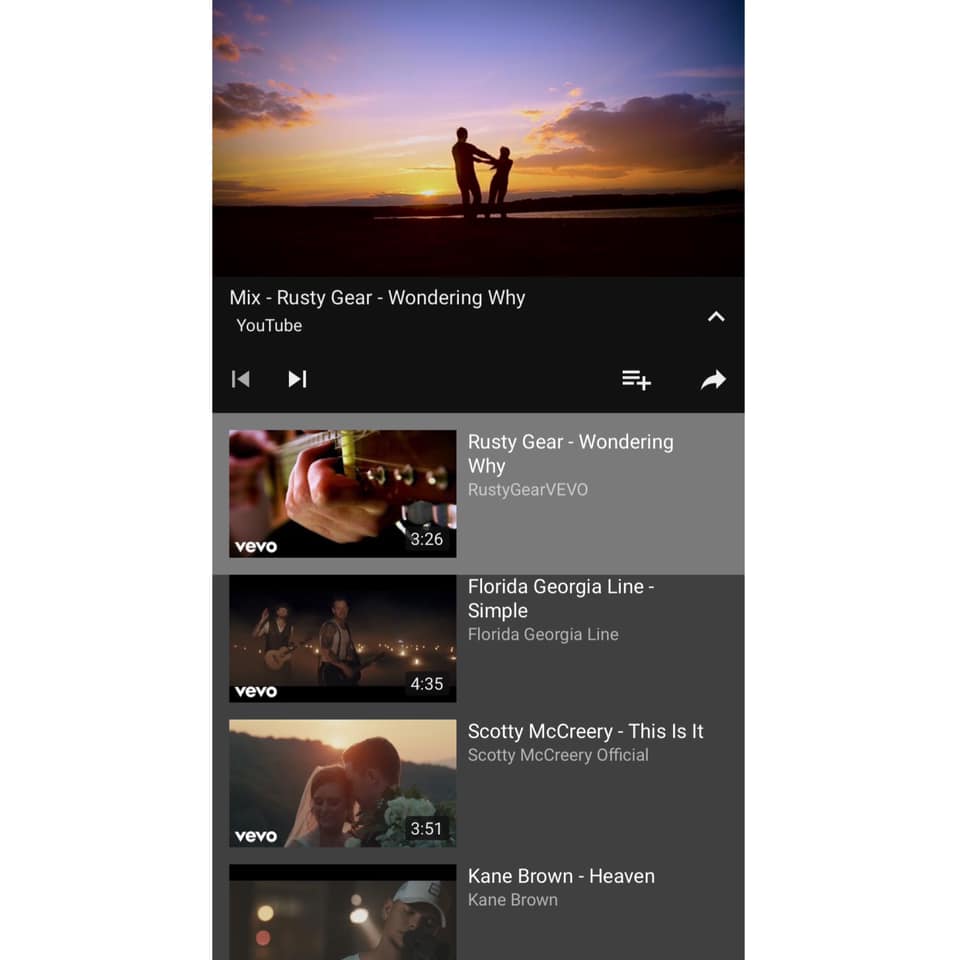Open RustyGearVEVO channel name
Viewport: 960px width, 960px height.
pos(528,490)
